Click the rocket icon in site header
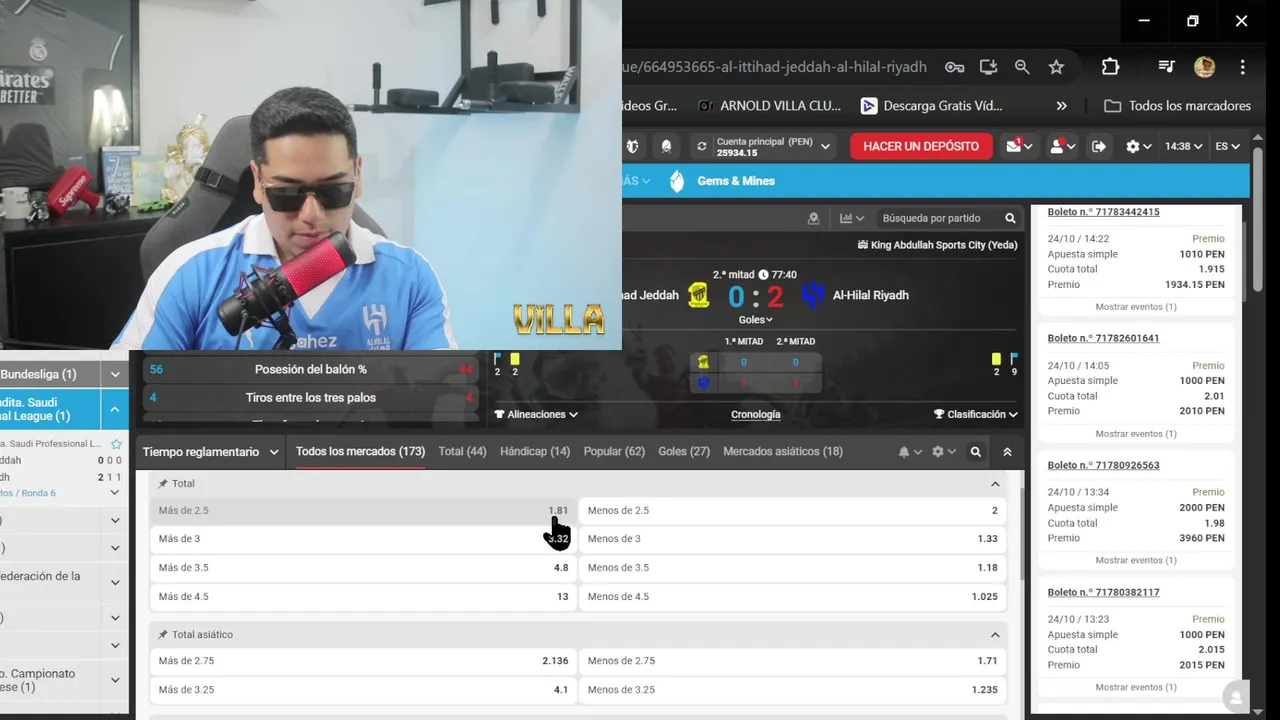Image resolution: width=1280 pixels, height=720 pixels. (x=666, y=146)
